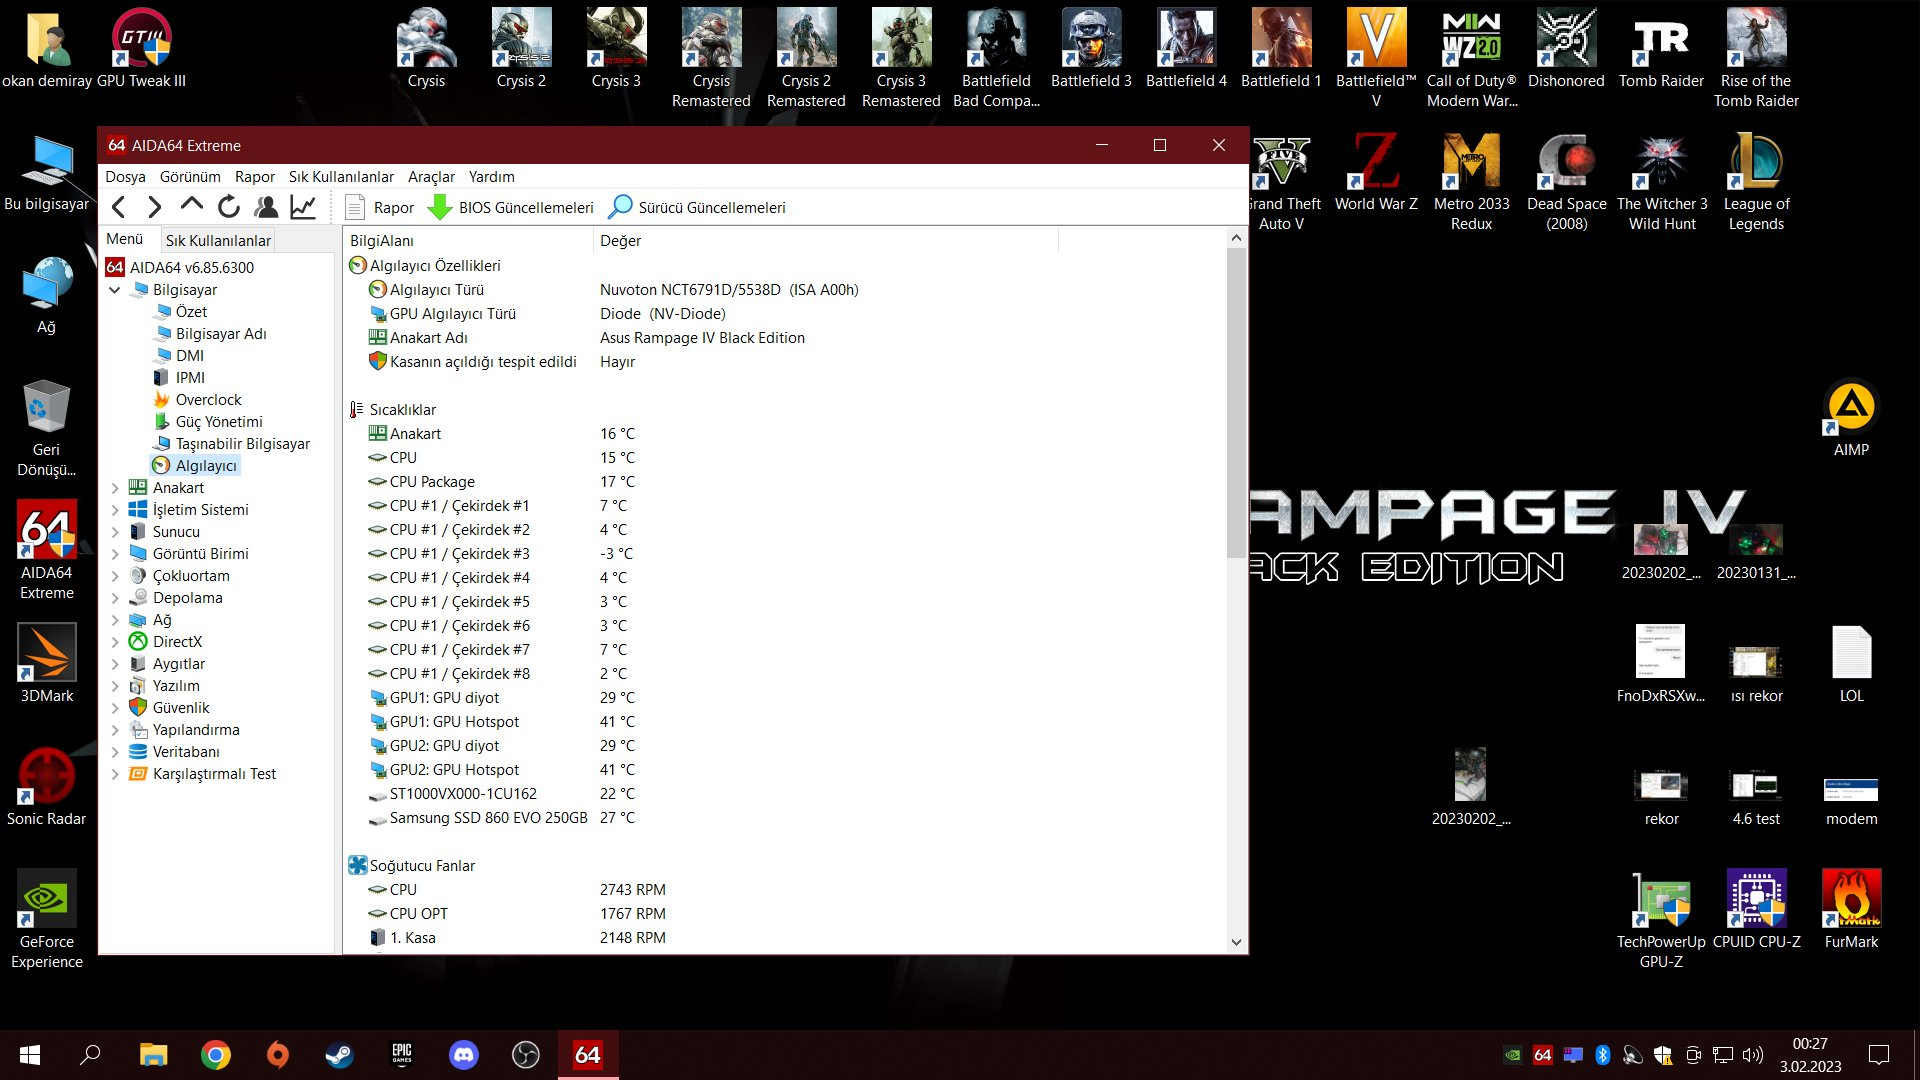Open the Dosya menu

[126, 176]
